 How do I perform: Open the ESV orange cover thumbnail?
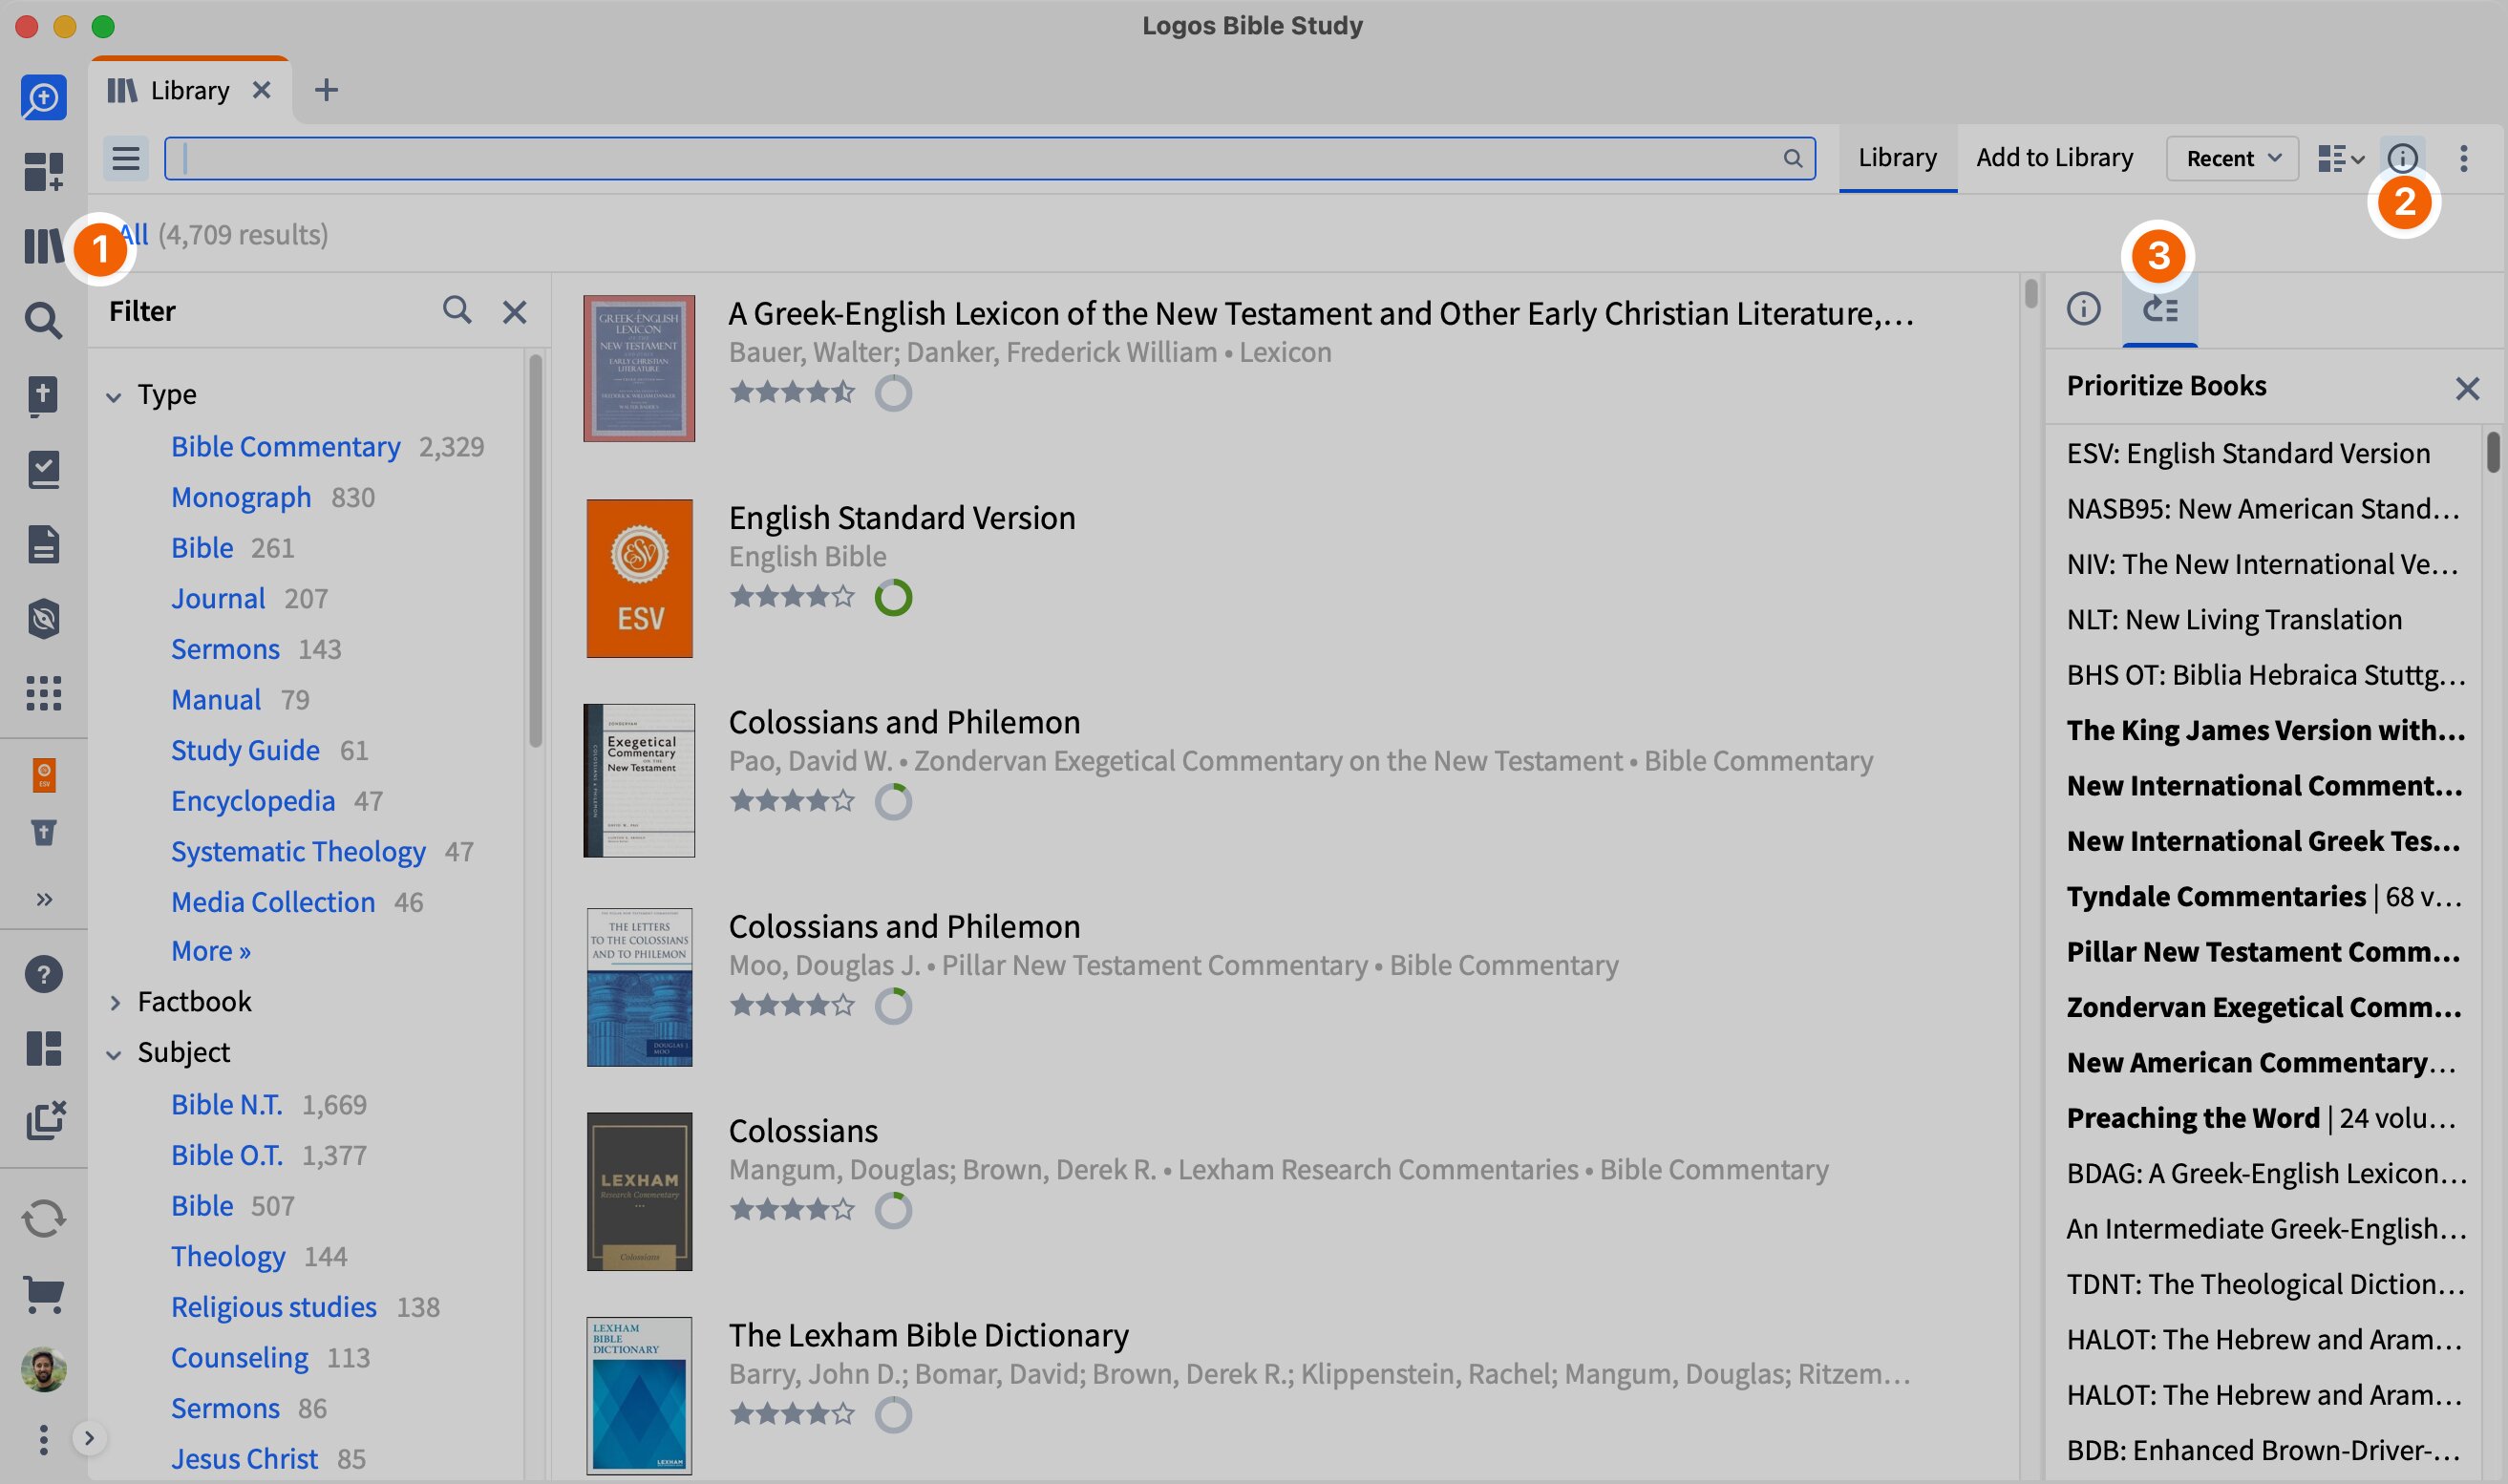tap(639, 578)
